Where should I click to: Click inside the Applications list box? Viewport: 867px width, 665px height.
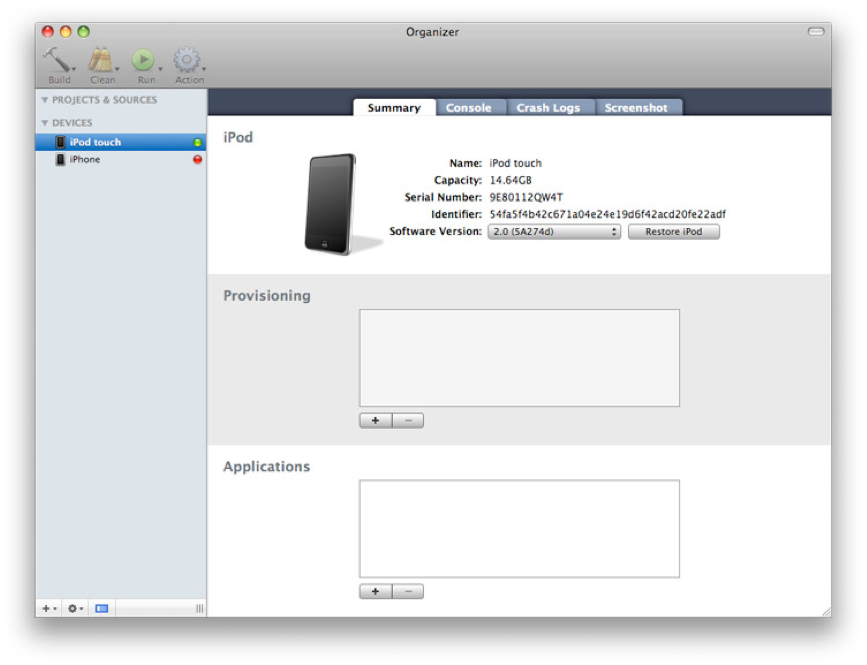[x=519, y=529]
